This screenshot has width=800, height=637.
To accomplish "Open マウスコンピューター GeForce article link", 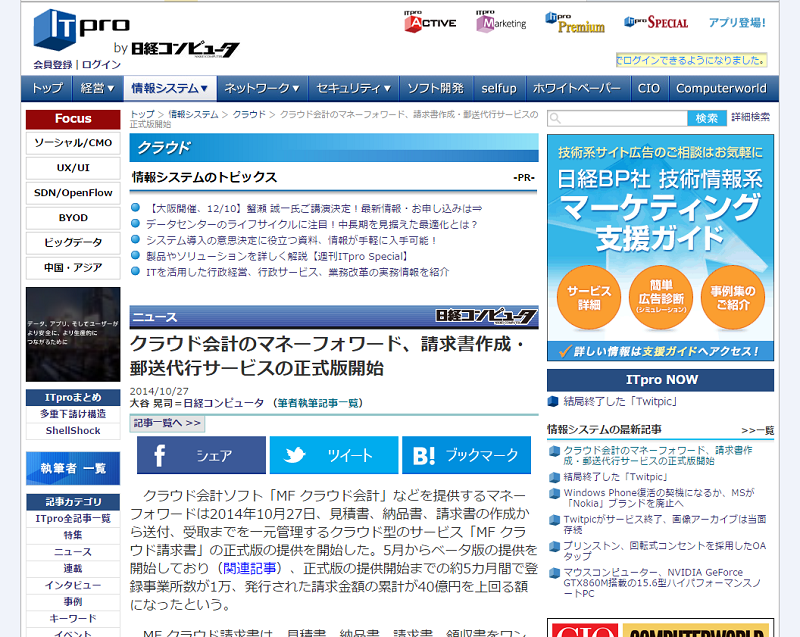I will (x=662, y=583).
